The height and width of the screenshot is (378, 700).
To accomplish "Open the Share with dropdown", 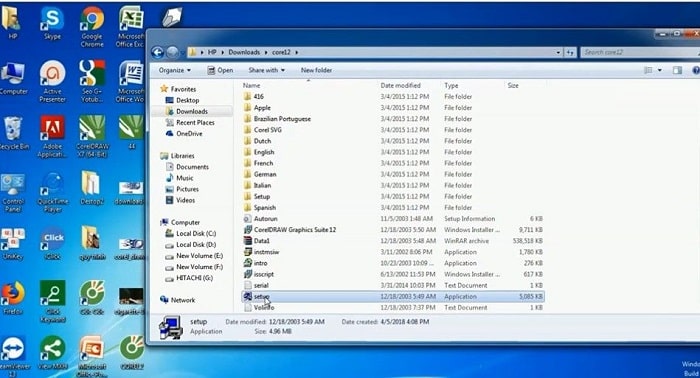I will tap(267, 70).
